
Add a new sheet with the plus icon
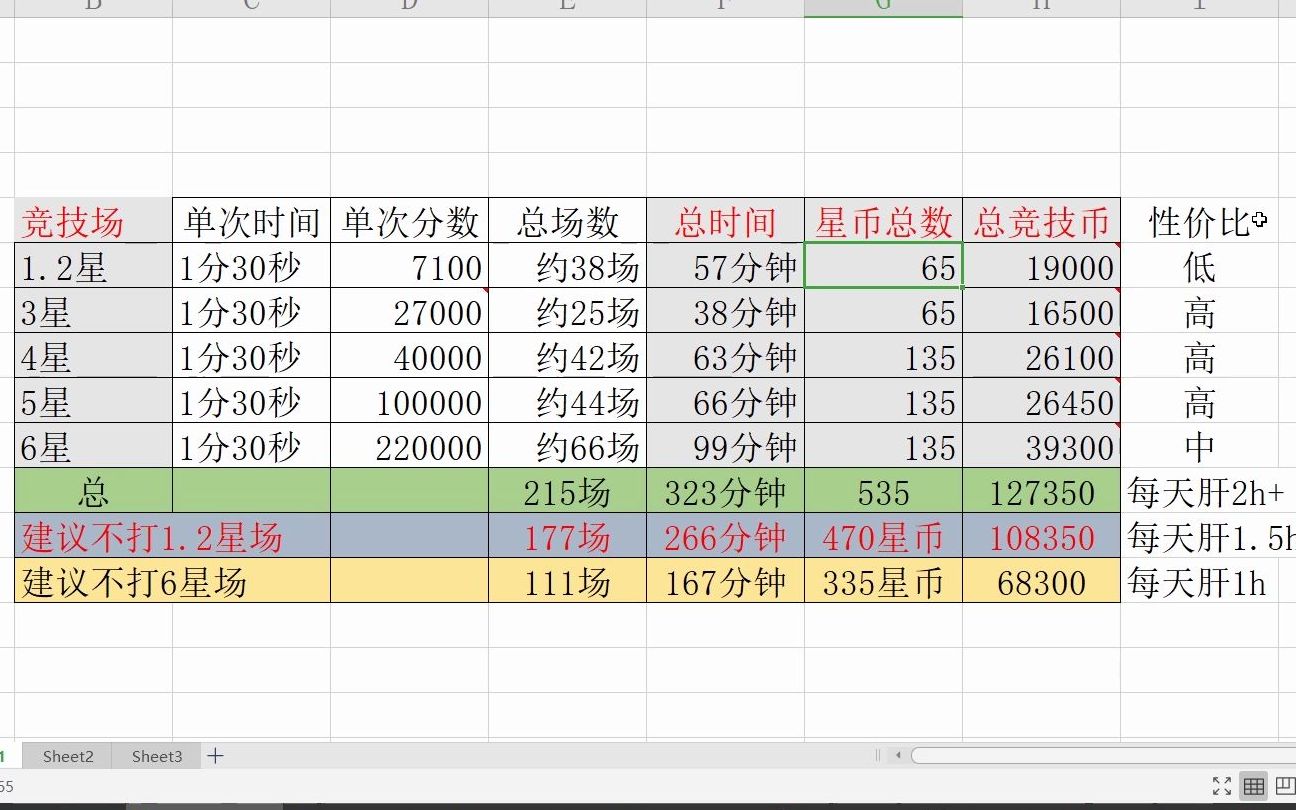pyautogui.click(x=215, y=756)
